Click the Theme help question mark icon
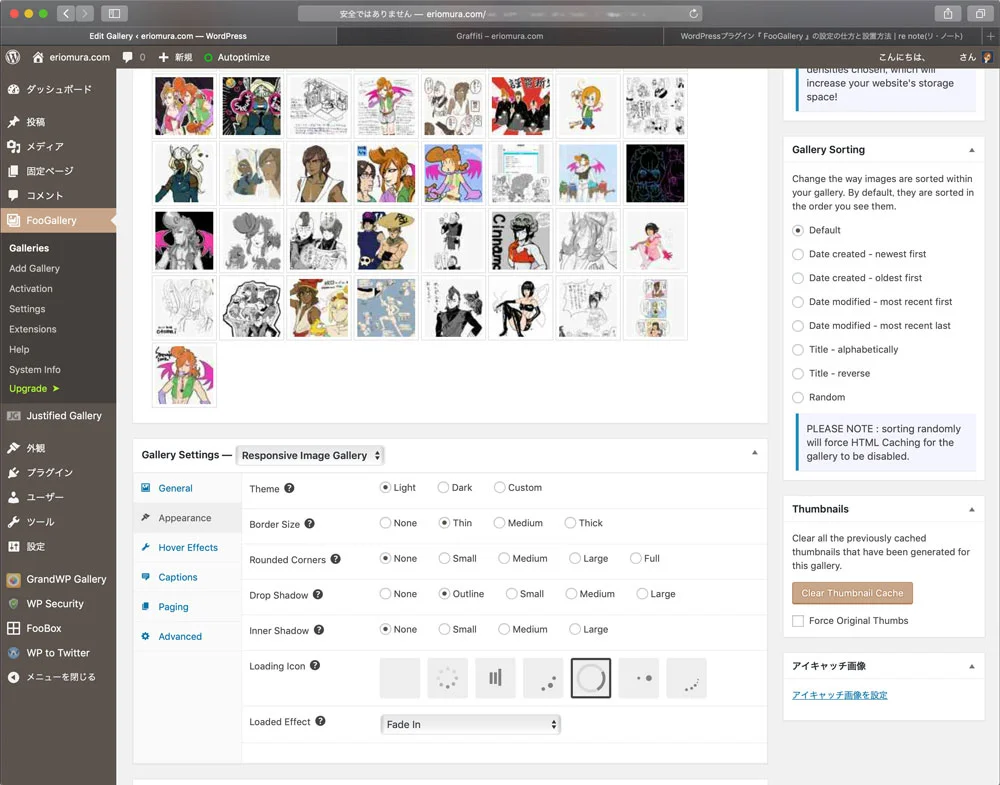Screen dimensions: 1000x785 coord(289,488)
